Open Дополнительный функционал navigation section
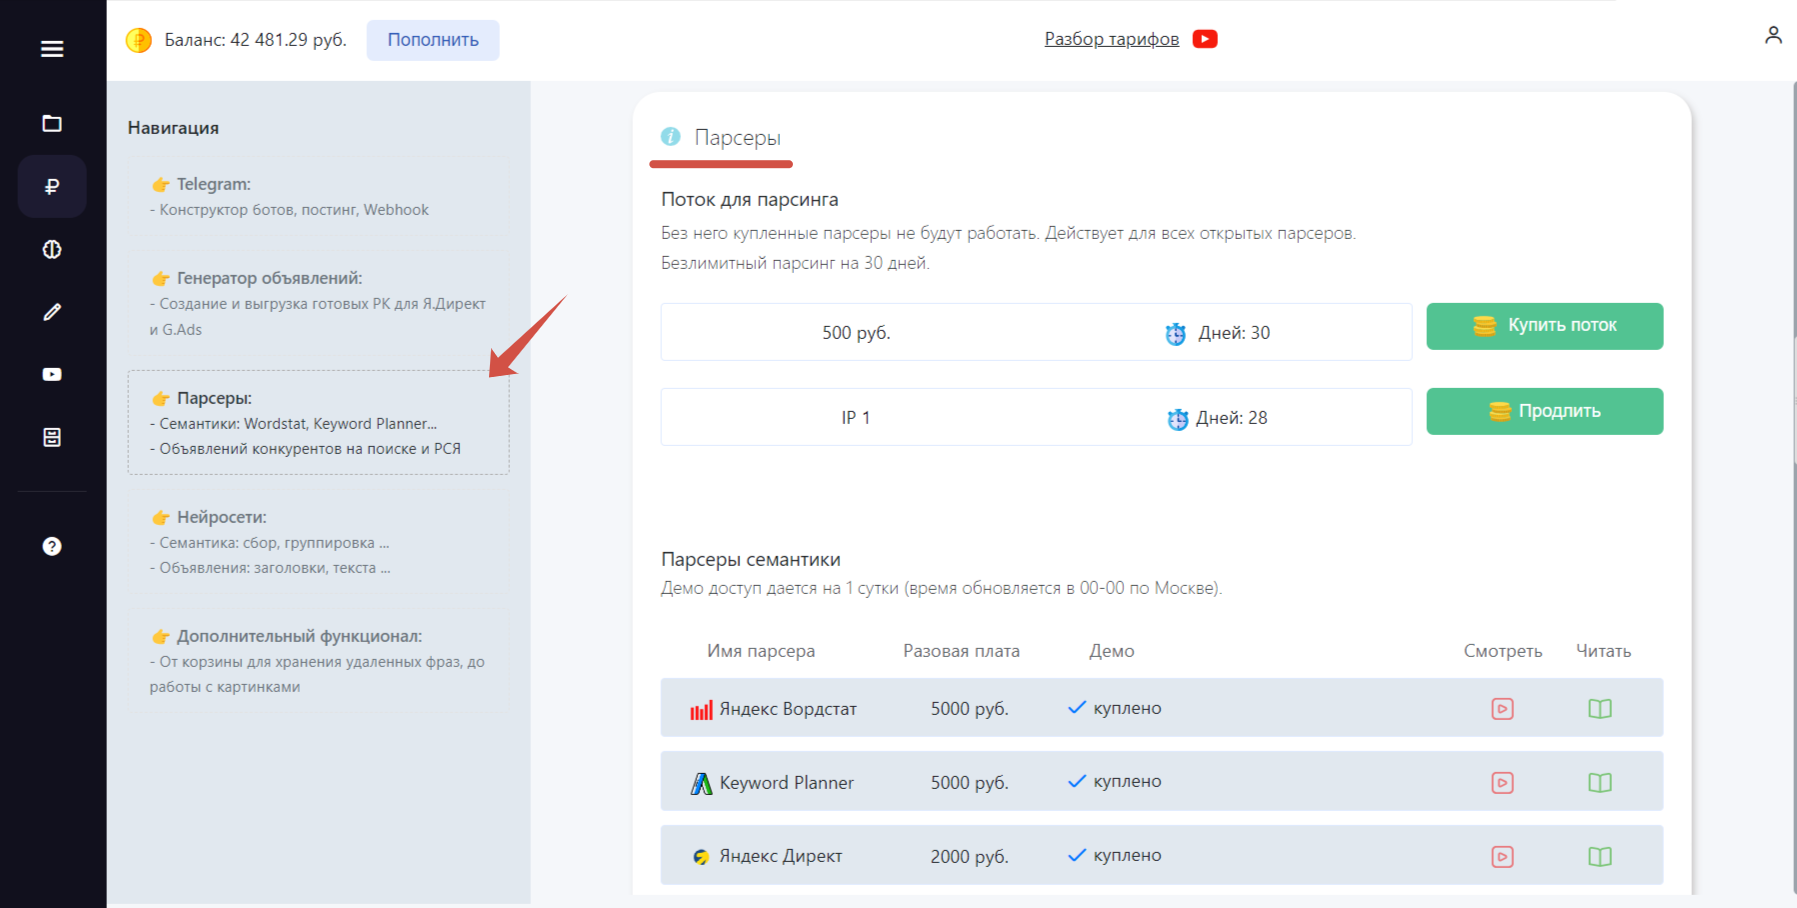 tap(318, 661)
